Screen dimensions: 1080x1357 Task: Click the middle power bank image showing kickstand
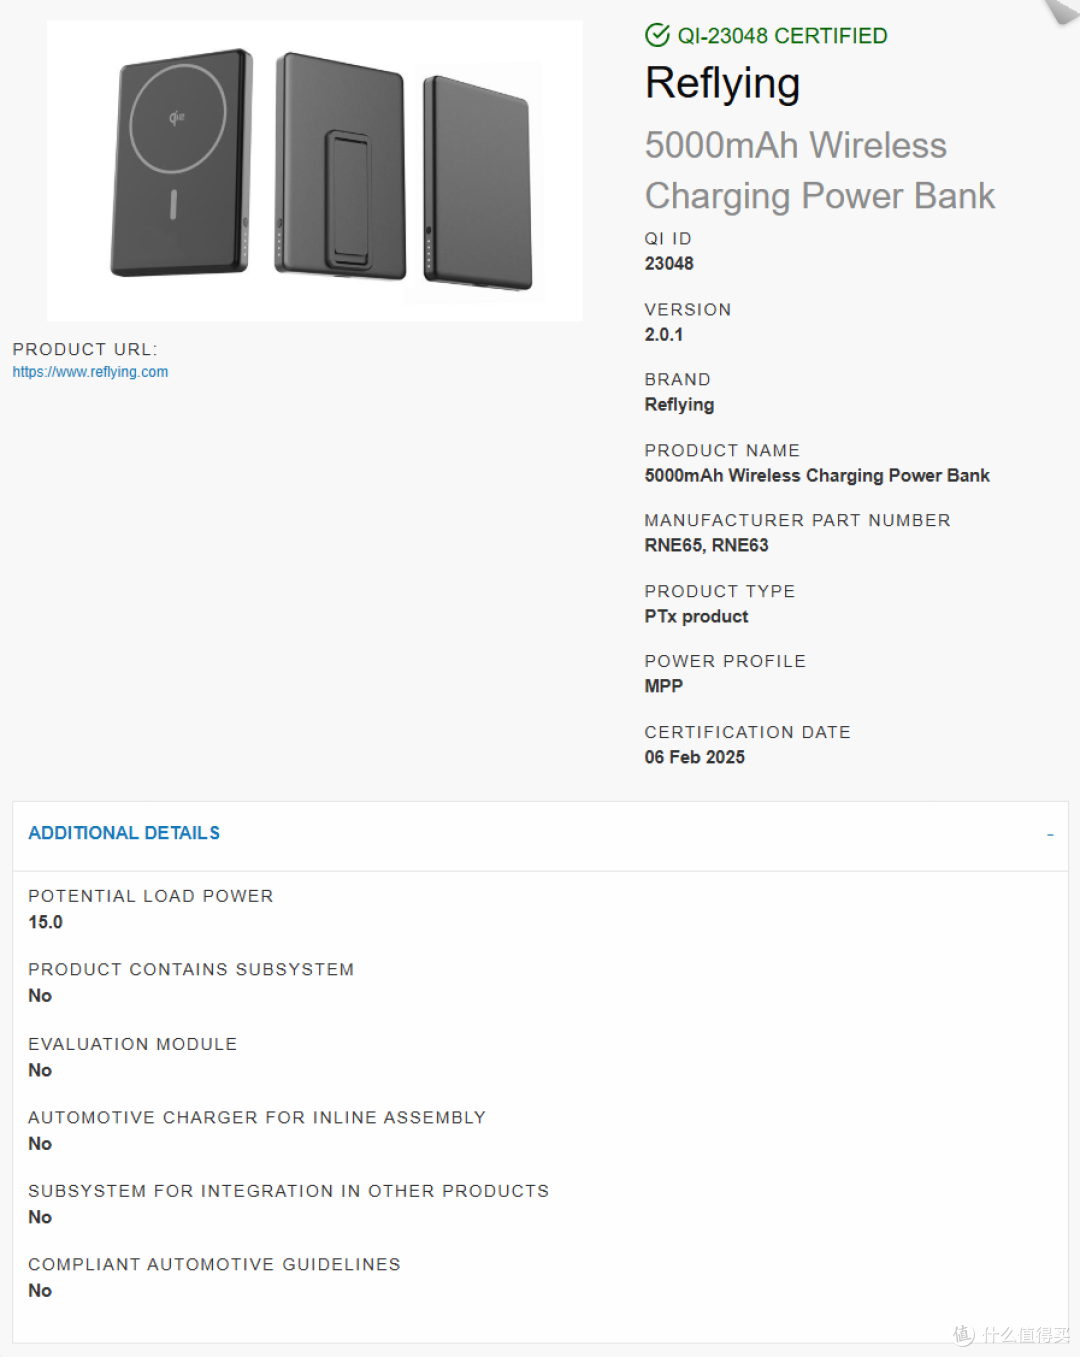pos(340,167)
